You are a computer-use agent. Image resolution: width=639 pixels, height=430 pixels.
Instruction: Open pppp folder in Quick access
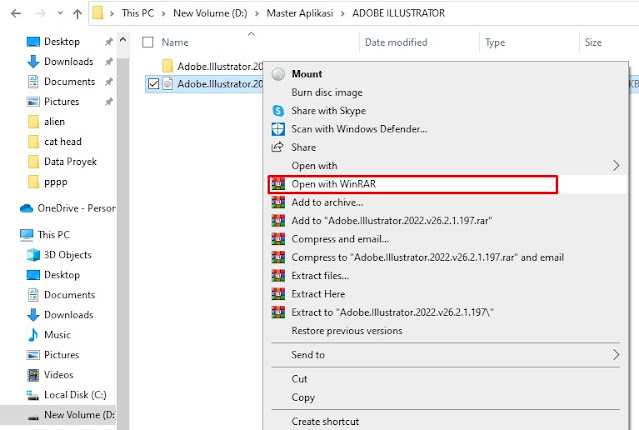(55, 182)
